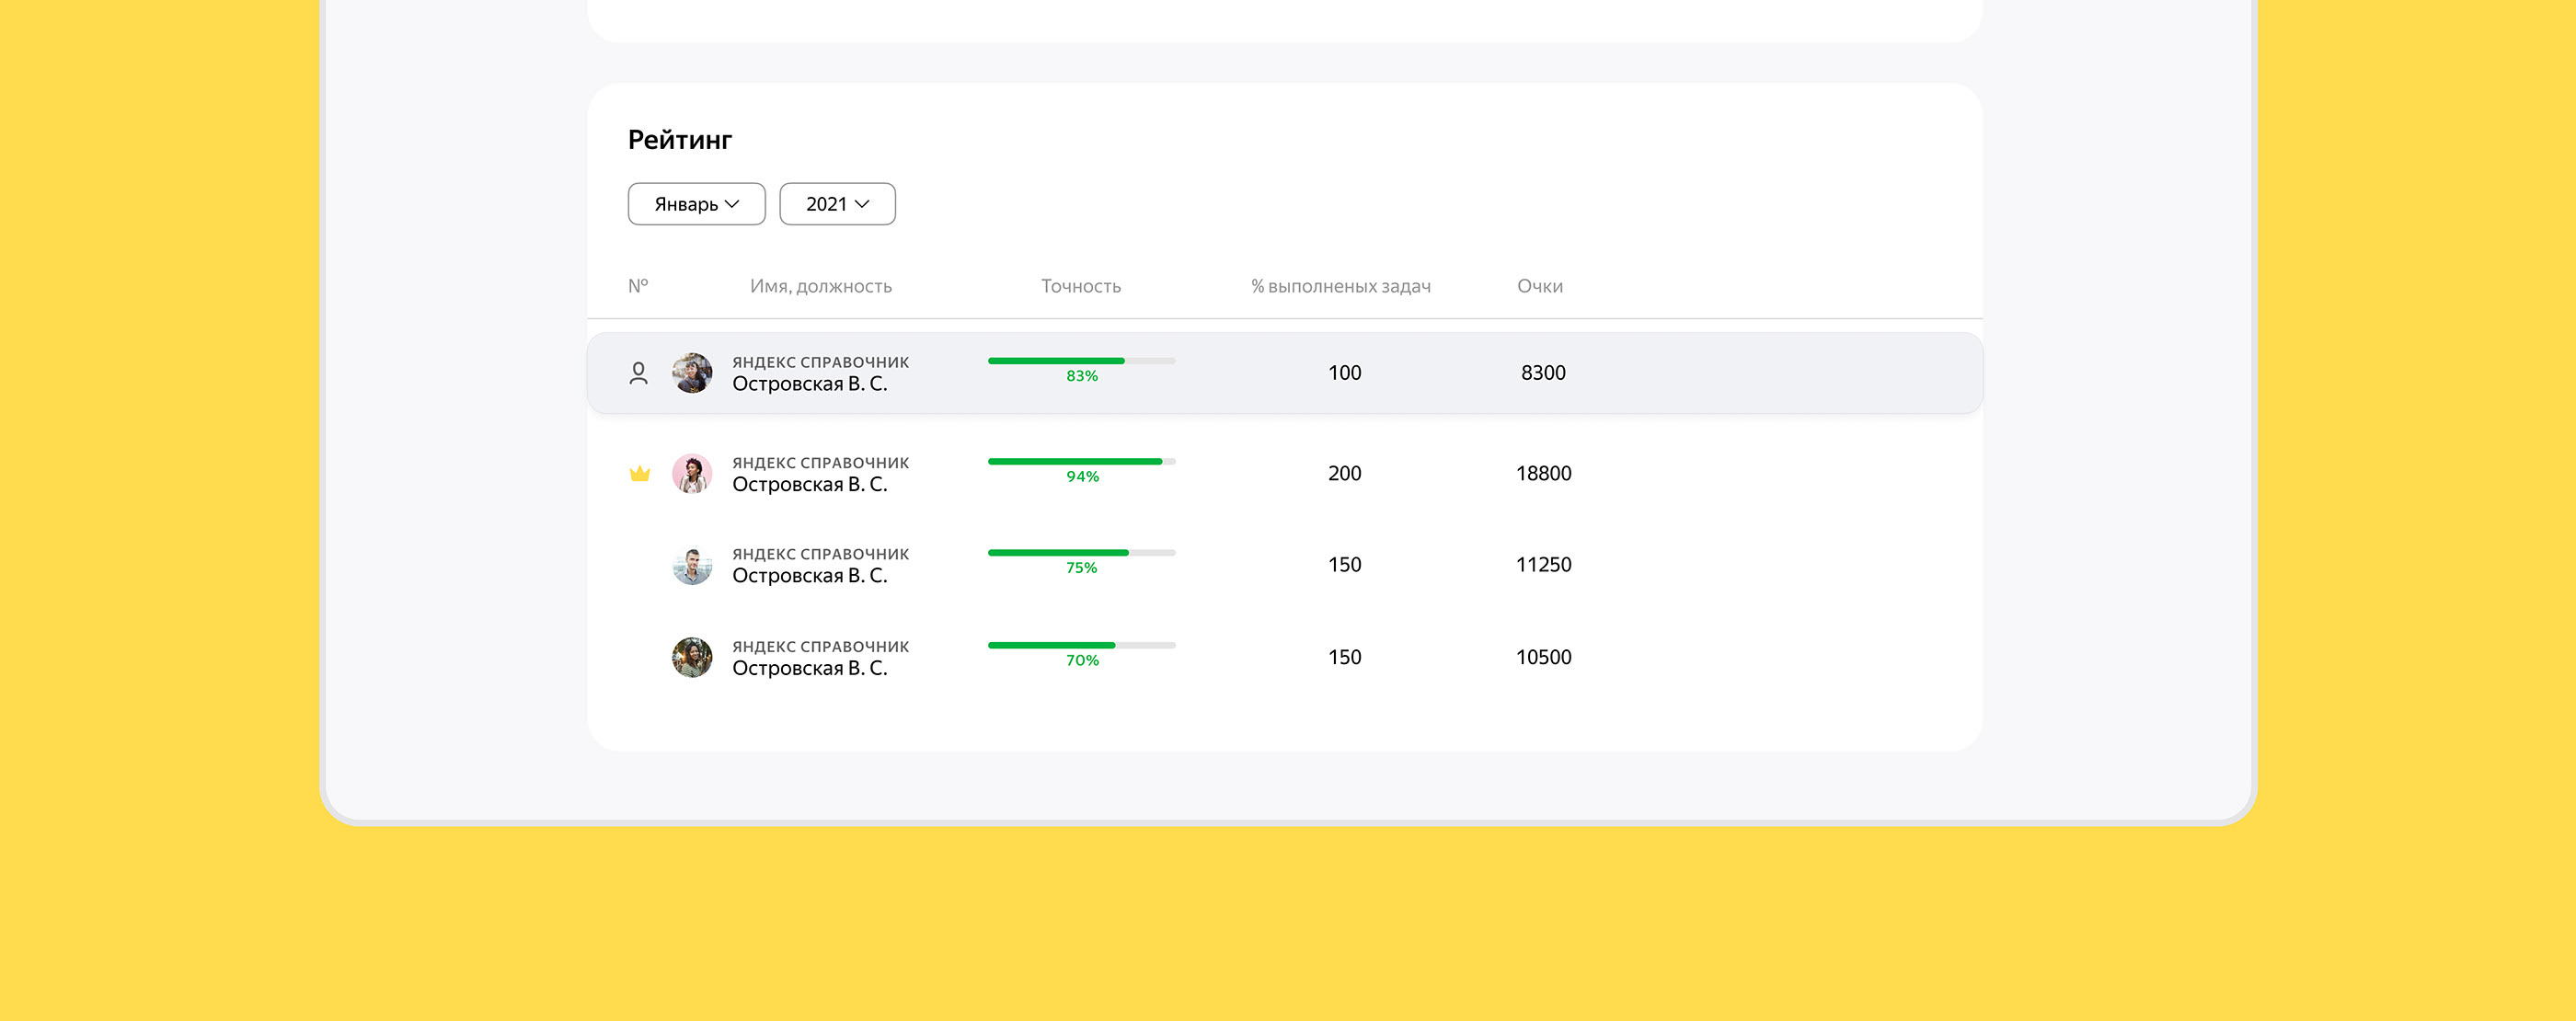Click the 75% accuracy progress bar
The image size is (2576, 1021).
[1081, 553]
